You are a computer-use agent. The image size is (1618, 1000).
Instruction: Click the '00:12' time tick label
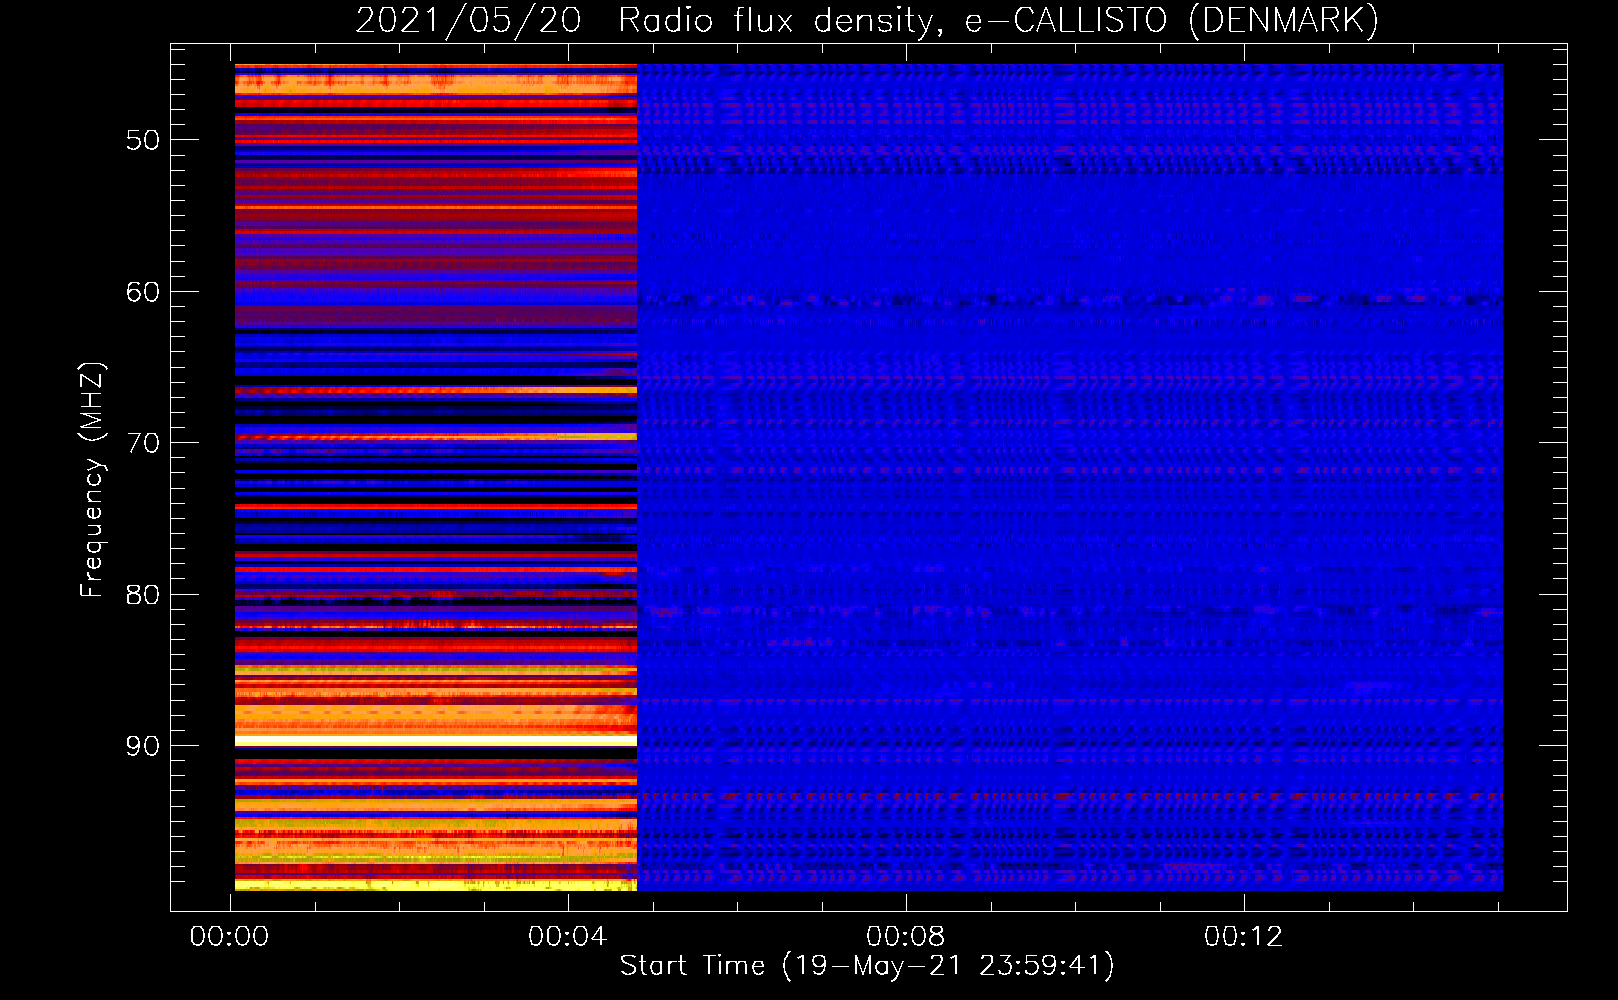(1244, 937)
